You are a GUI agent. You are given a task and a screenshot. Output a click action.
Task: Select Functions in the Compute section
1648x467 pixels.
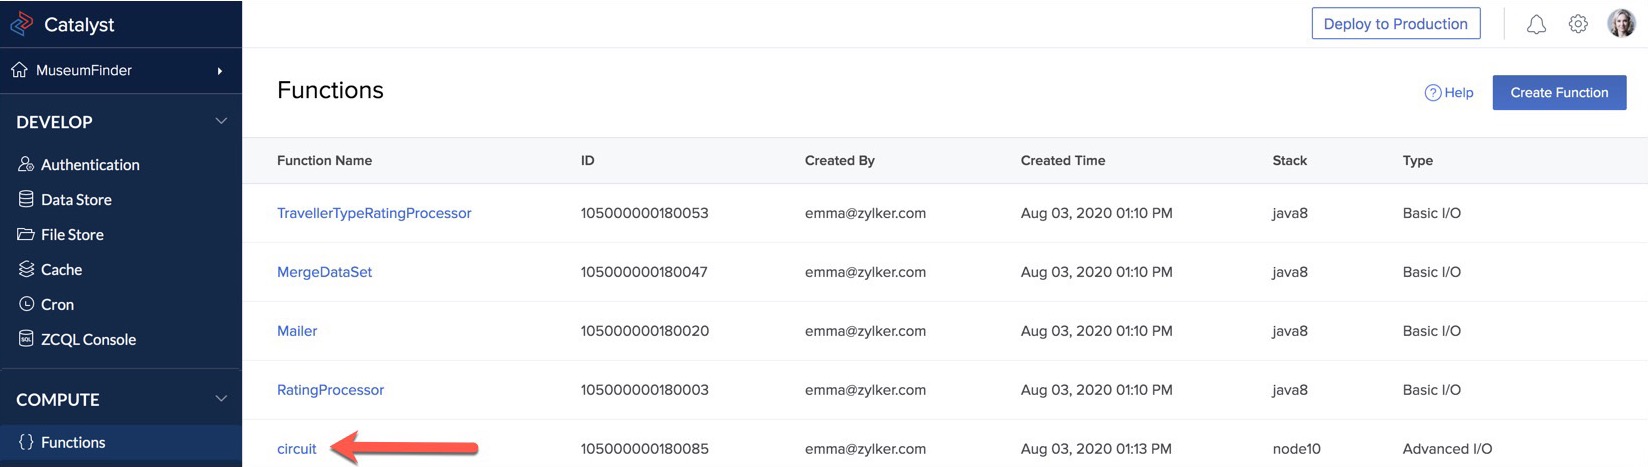tap(73, 442)
